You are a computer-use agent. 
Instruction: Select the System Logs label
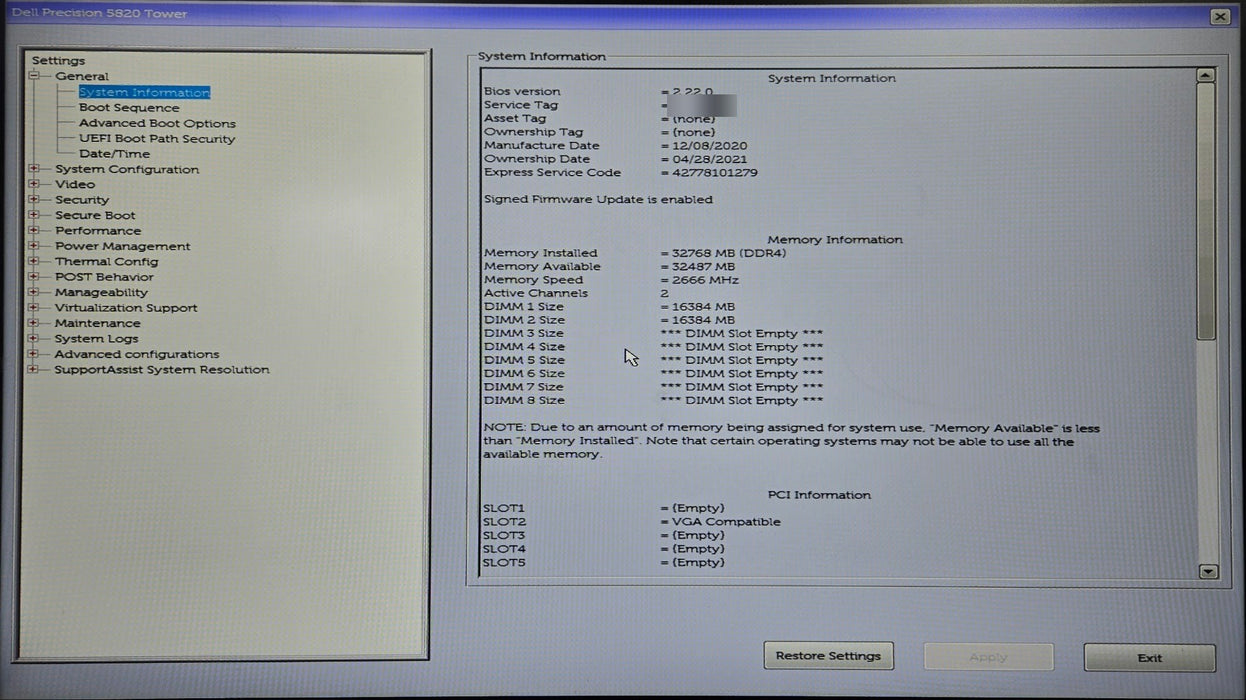(96, 338)
